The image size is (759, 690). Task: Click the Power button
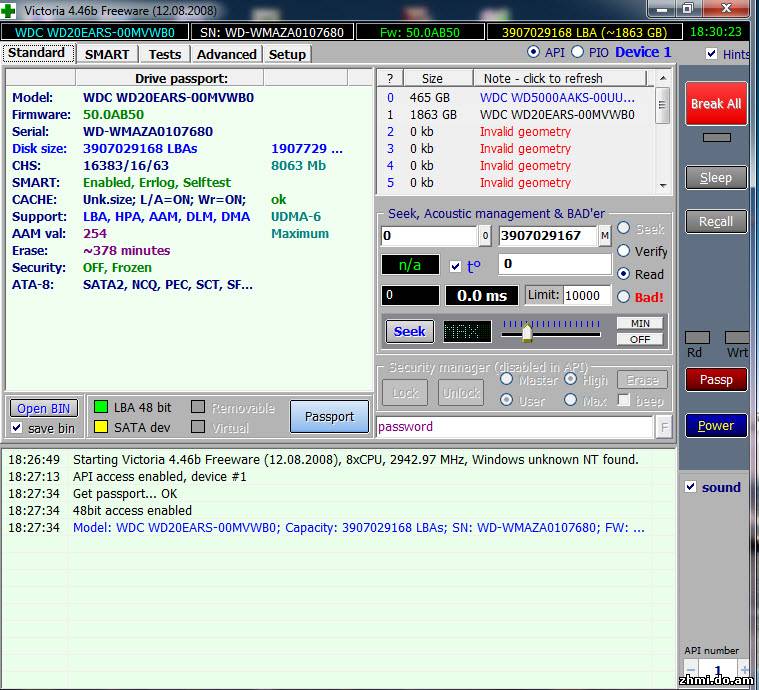(716, 426)
